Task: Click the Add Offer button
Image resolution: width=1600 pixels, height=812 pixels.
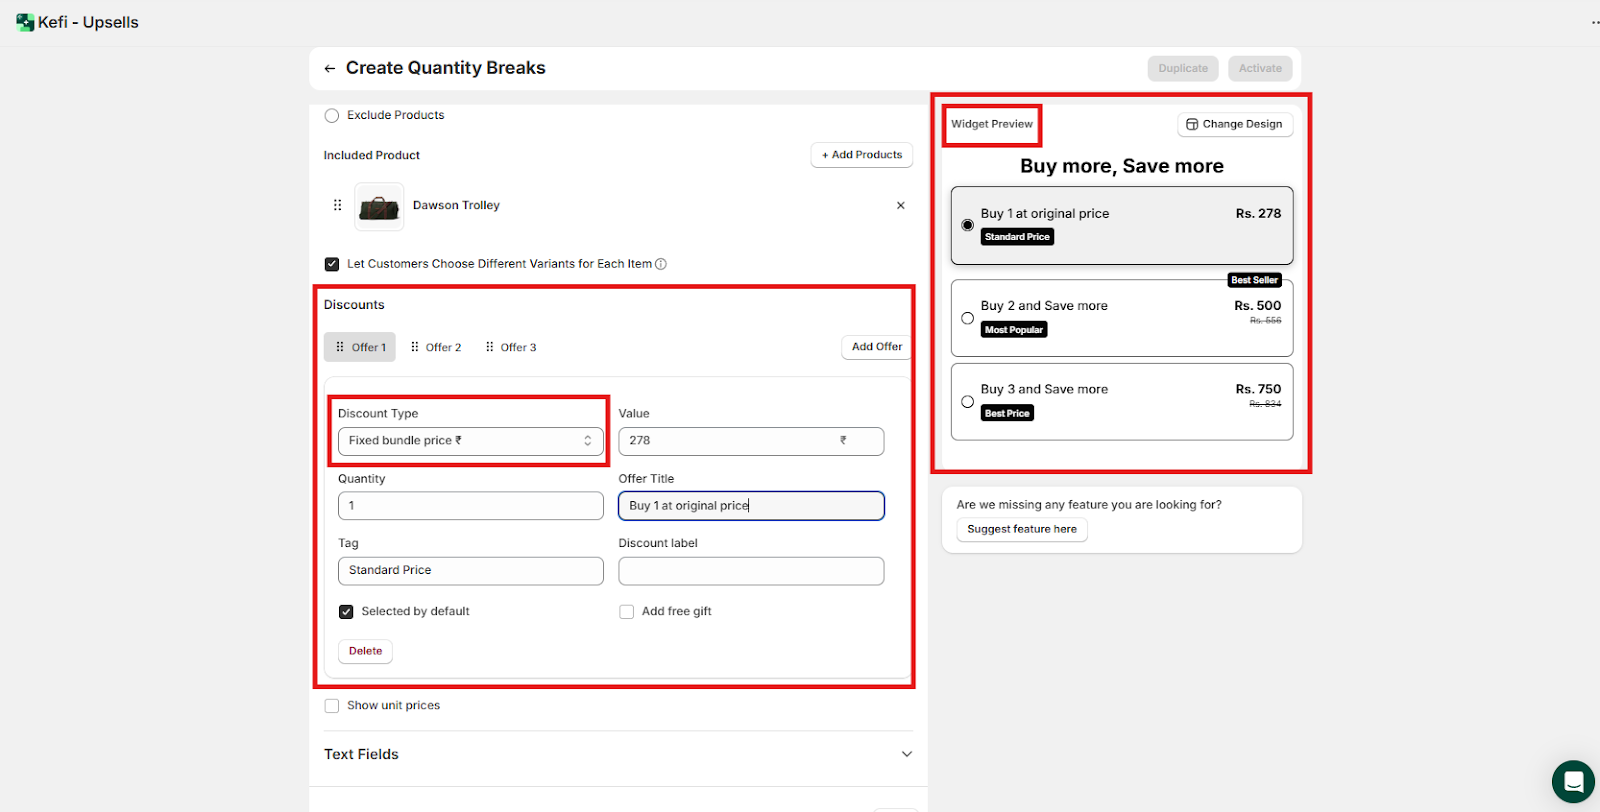Action: [x=876, y=347]
